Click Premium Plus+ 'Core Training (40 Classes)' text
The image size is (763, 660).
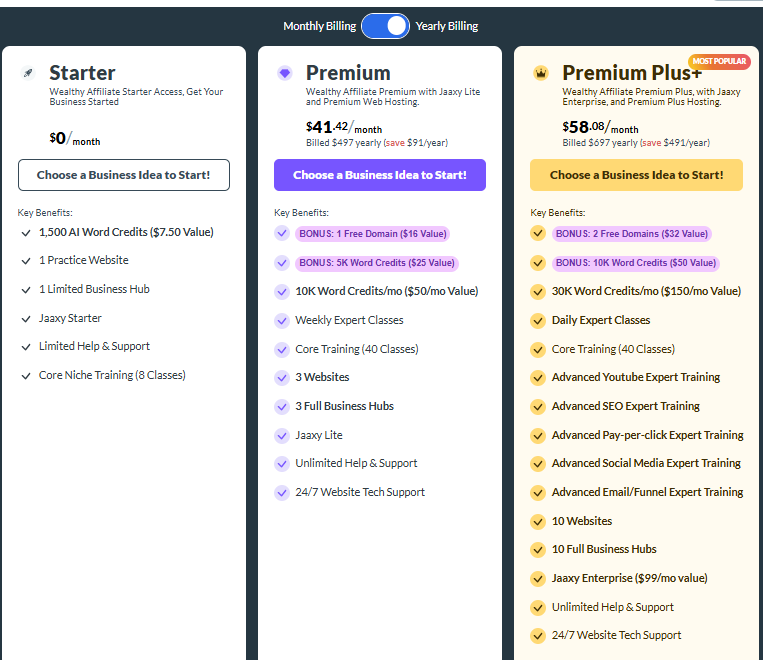[x=613, y=349]
